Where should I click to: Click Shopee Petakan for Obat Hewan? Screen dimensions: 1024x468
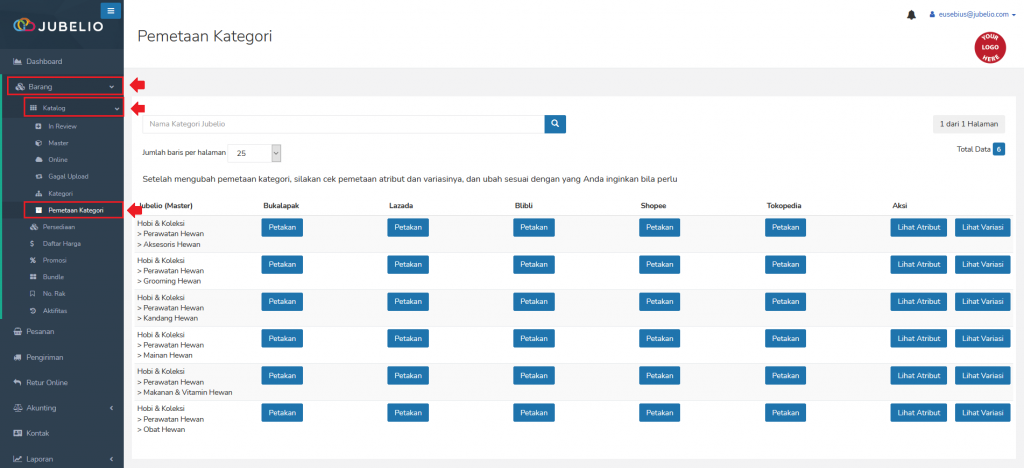(x=660, y=413)
